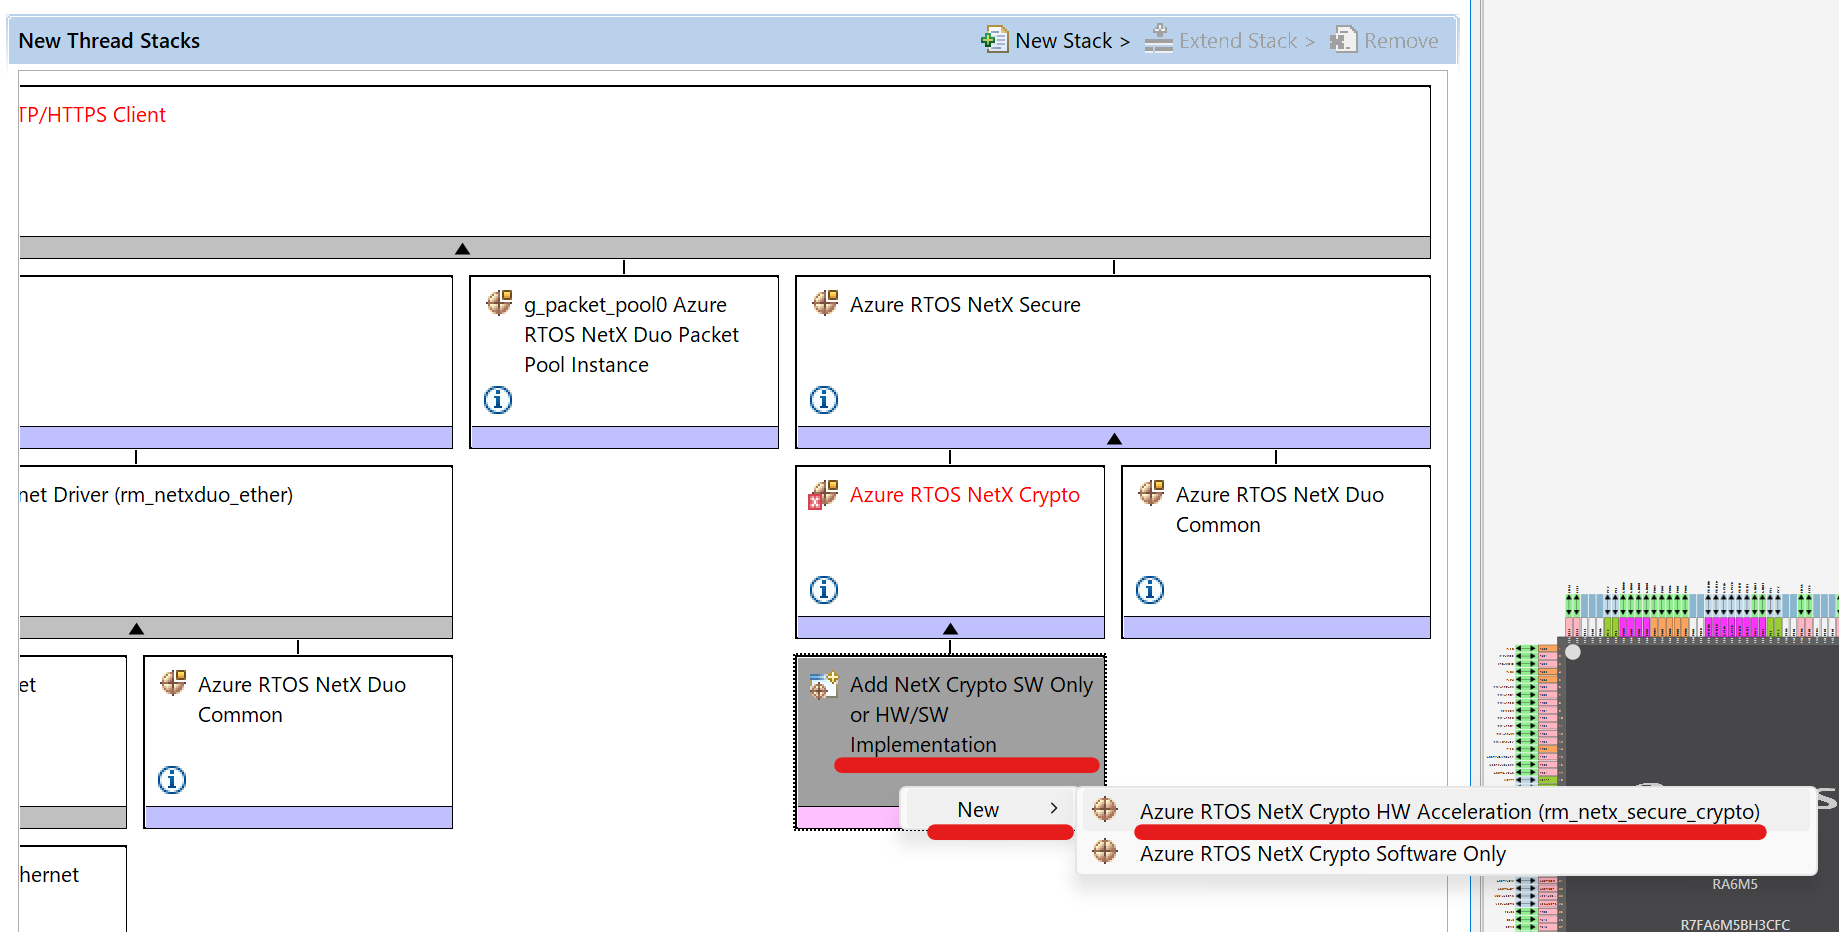Click NetX Duo Common icon under Ethernet Driver
This screenshot has width=1839, height=932.
pyautogui.click(x=173, y=682)
